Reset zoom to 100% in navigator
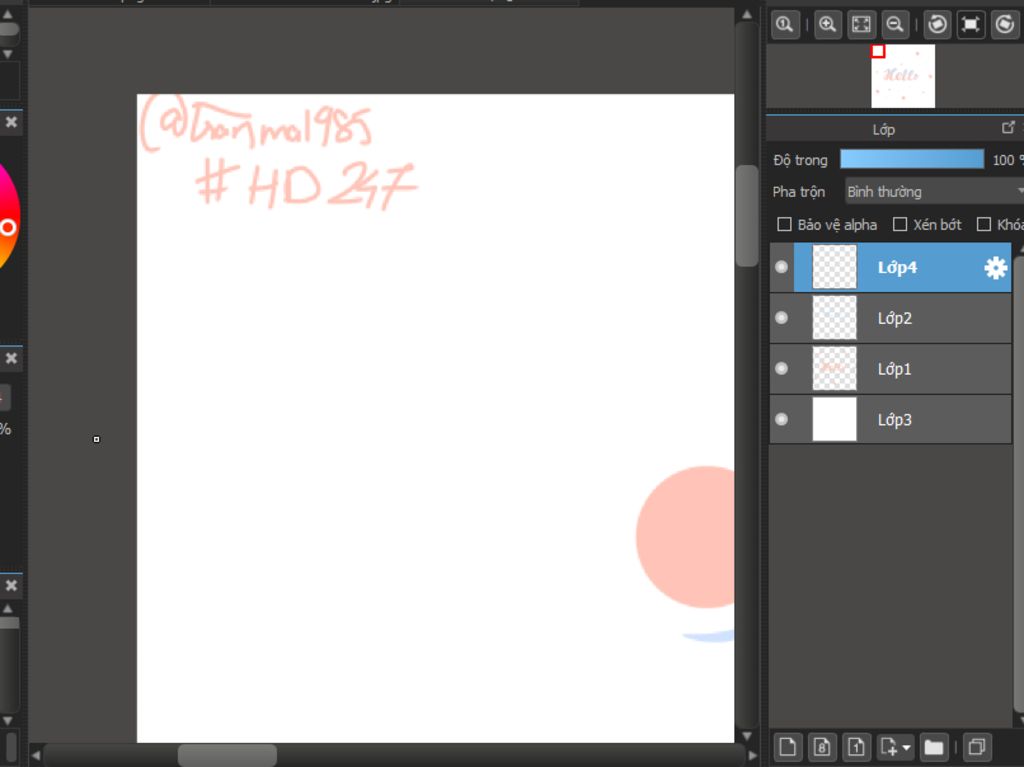1024x767 pixels. coord(784,25)
